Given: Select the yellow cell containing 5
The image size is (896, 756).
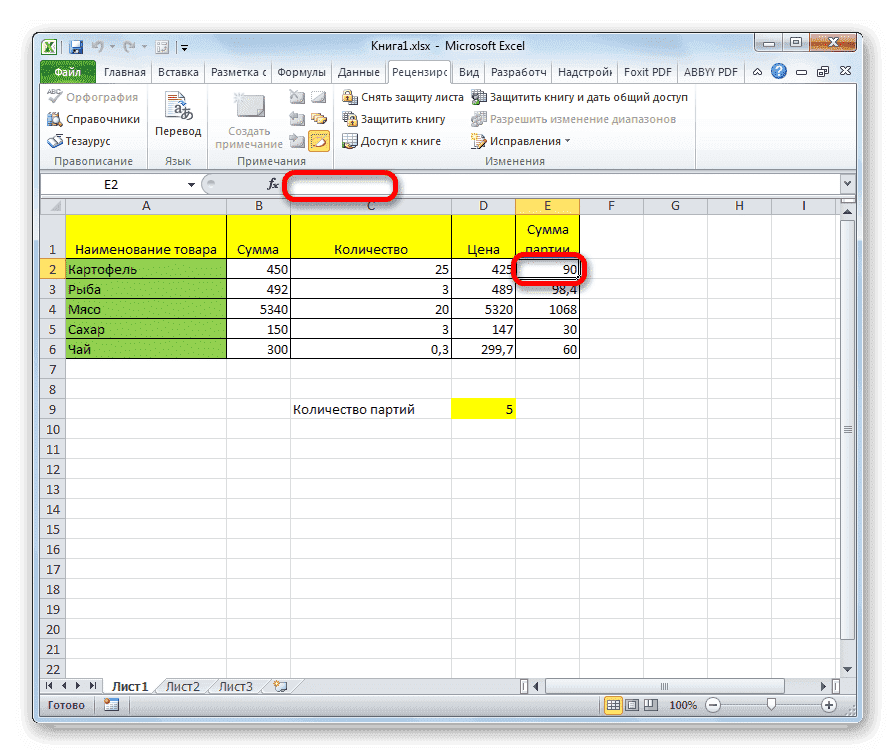Looking at the screenshot, I should (484, 408).
